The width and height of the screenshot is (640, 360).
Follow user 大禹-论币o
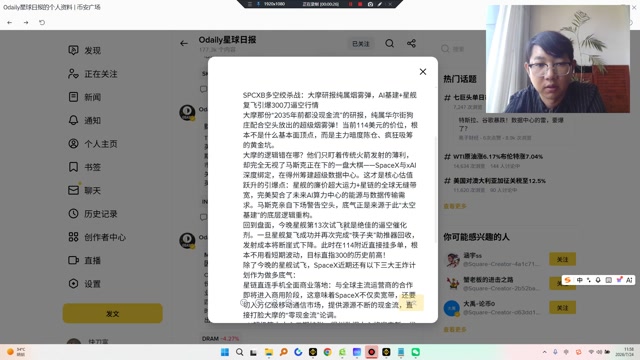(x=562, y=308)
